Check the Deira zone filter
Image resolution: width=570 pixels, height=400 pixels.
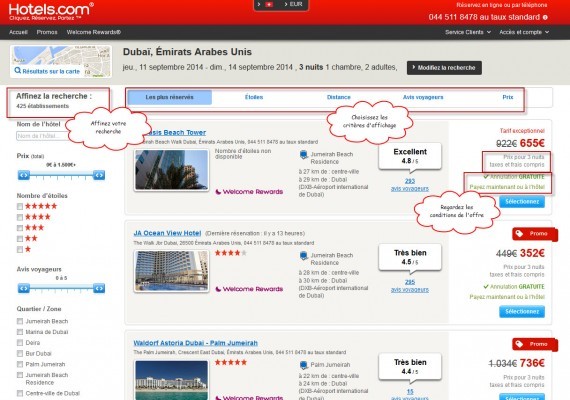[x=20, y=343]
